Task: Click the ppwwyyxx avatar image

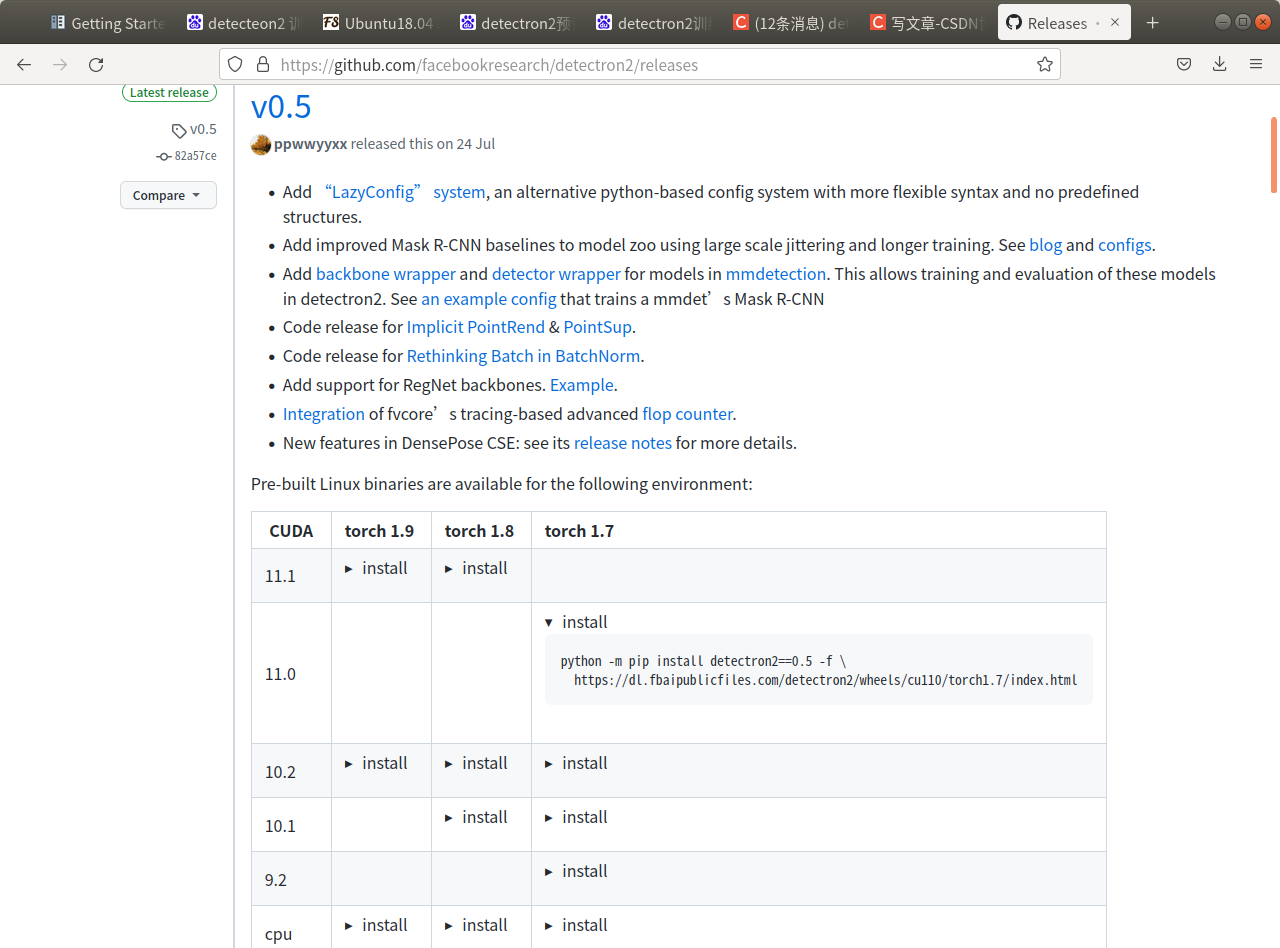Action: coord(261,144)
